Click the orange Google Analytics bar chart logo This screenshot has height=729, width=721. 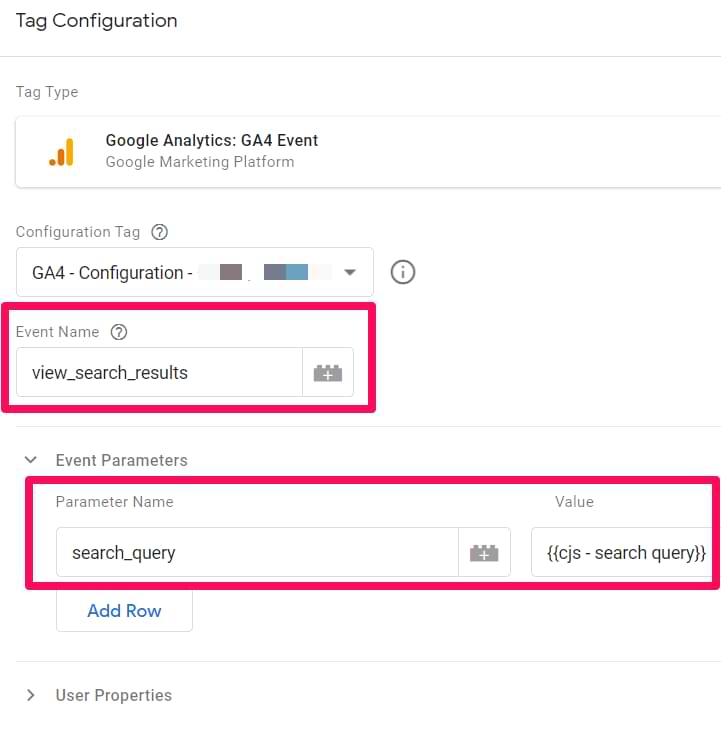pyautogui.click(x=61, y=151)
